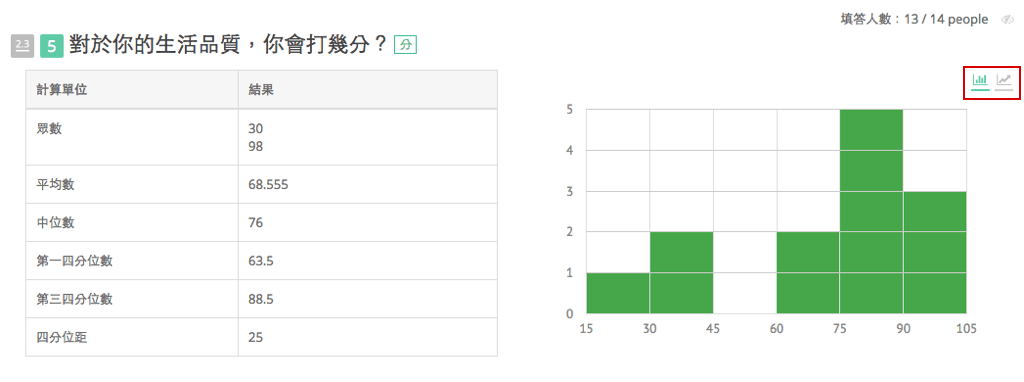Image resolution: width=1024 pixels, height=382 pixels.
Task: Select the 平均數 value 68.555
Action: tap(268, 185)
